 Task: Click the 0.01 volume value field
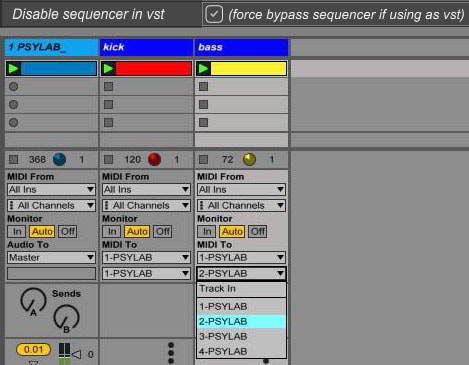click(x=33, y=349)
